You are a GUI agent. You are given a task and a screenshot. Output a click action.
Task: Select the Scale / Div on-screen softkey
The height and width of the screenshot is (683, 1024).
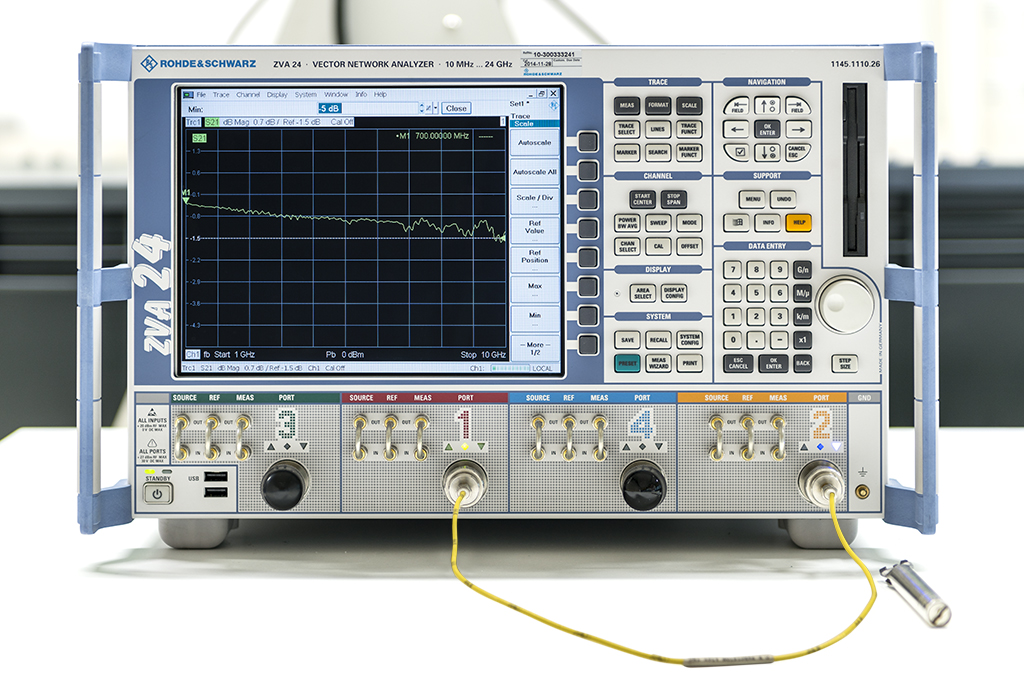[x=535, y=200]
